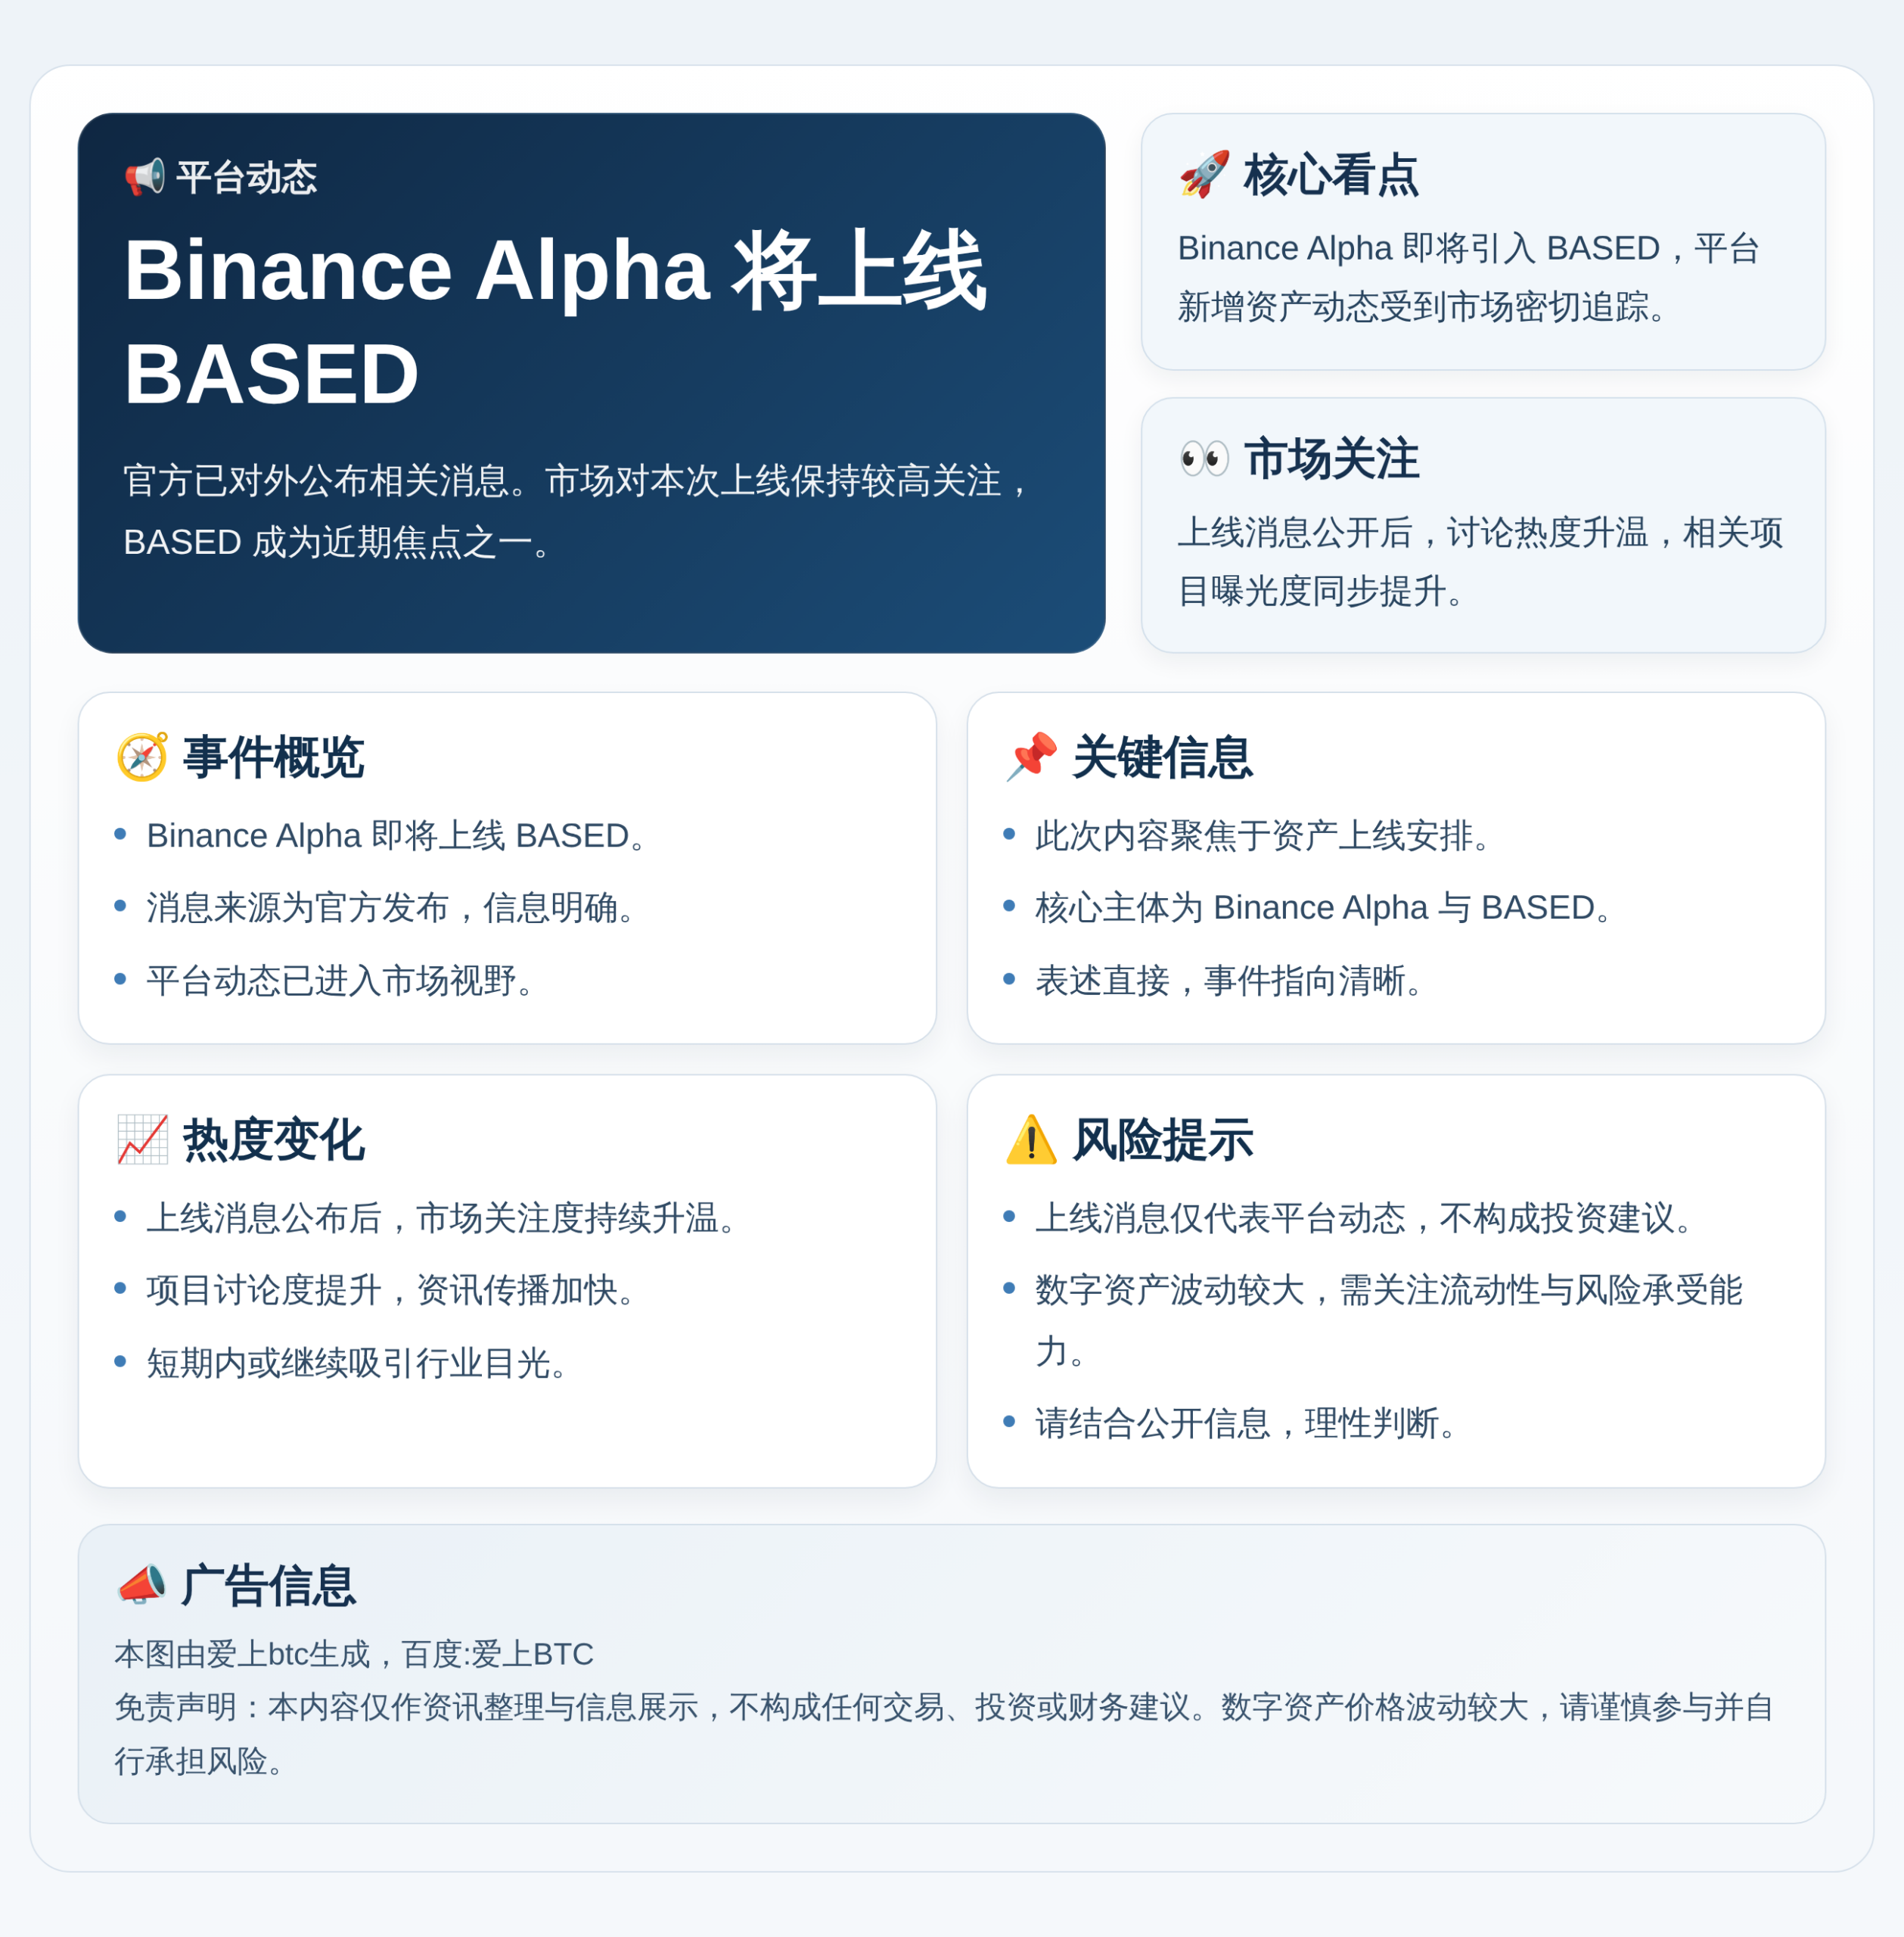Click the 平台动态 label
The width and height of the screenshot is (1904, 1937).
[246, 177]
